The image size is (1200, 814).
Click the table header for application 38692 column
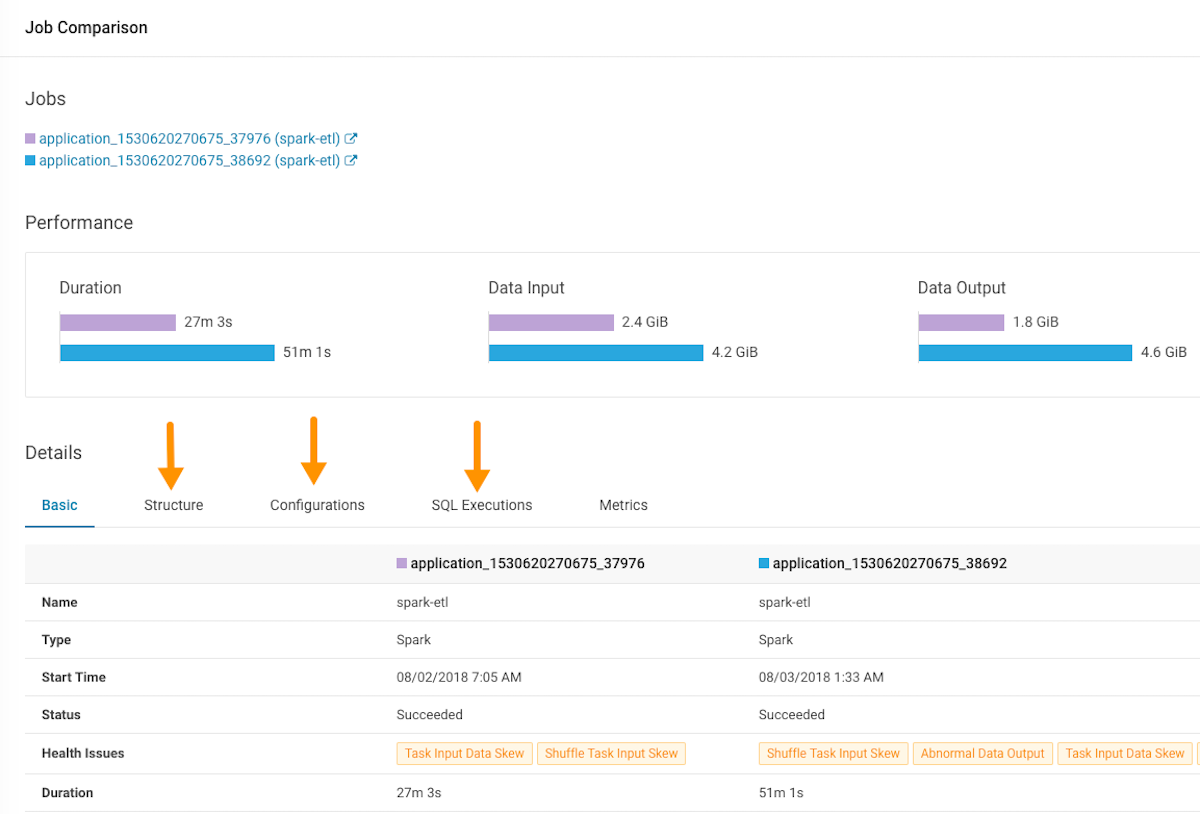pyautogui.click(x=889, y=564)
